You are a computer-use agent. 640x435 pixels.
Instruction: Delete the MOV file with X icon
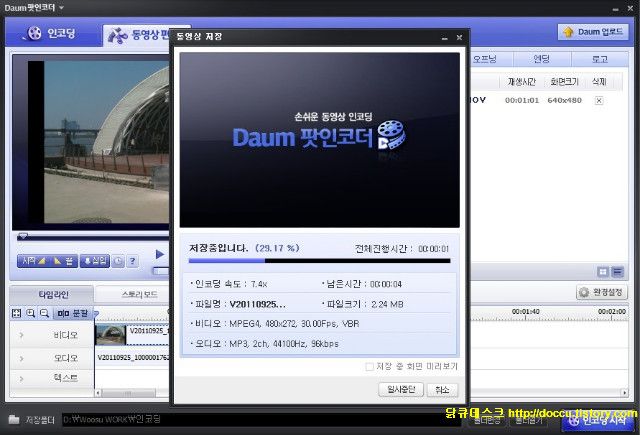pyautogui.click(x=599, y=100)
